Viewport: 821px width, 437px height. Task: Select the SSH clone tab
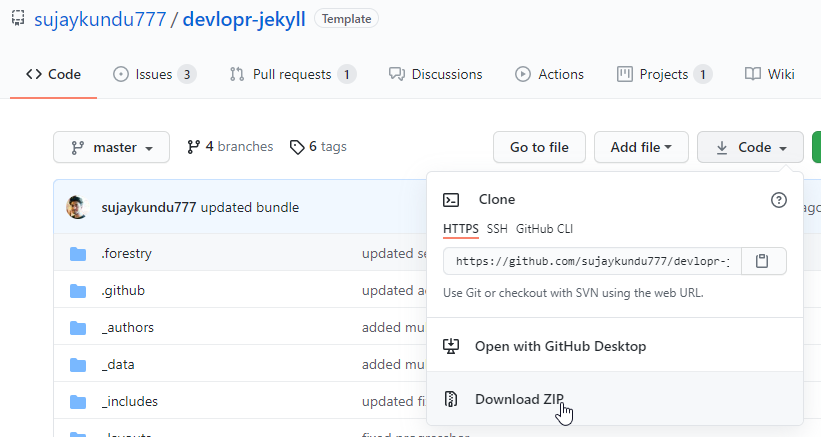[497, 229]
